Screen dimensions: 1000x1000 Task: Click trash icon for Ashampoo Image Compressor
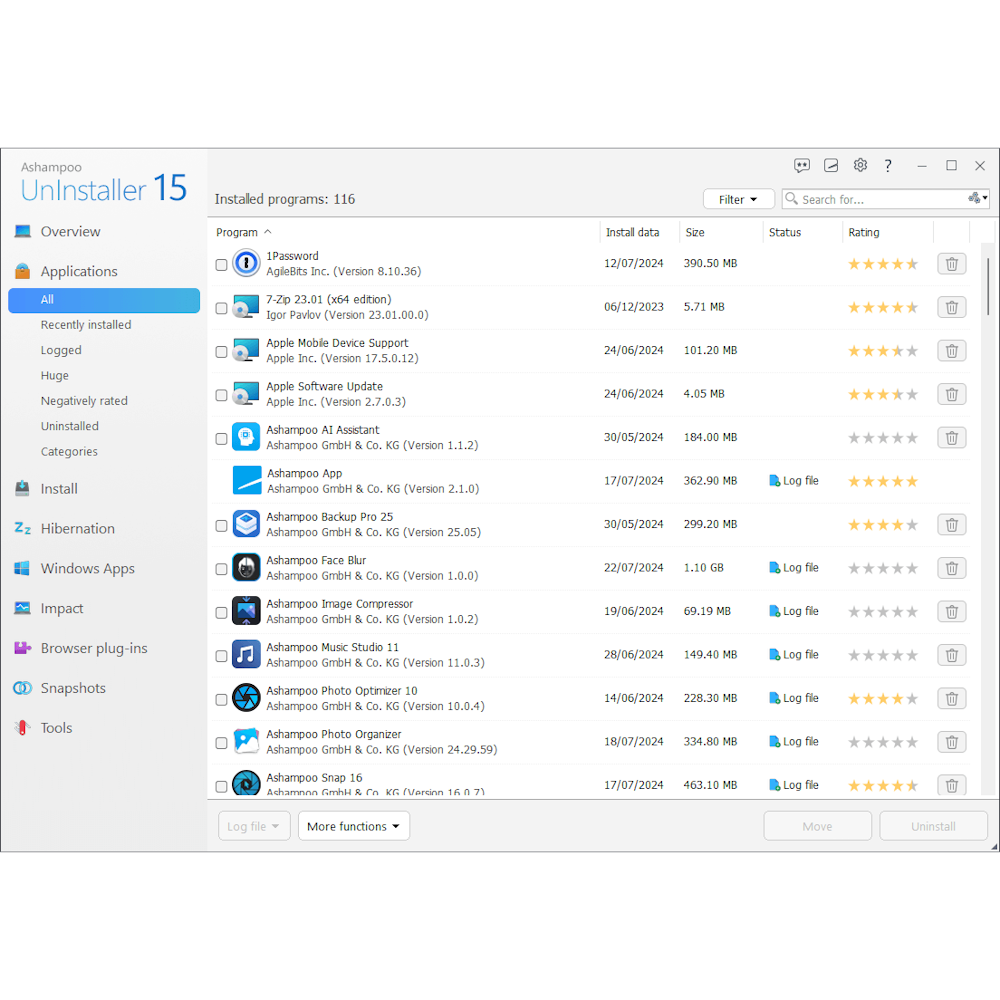952,612
